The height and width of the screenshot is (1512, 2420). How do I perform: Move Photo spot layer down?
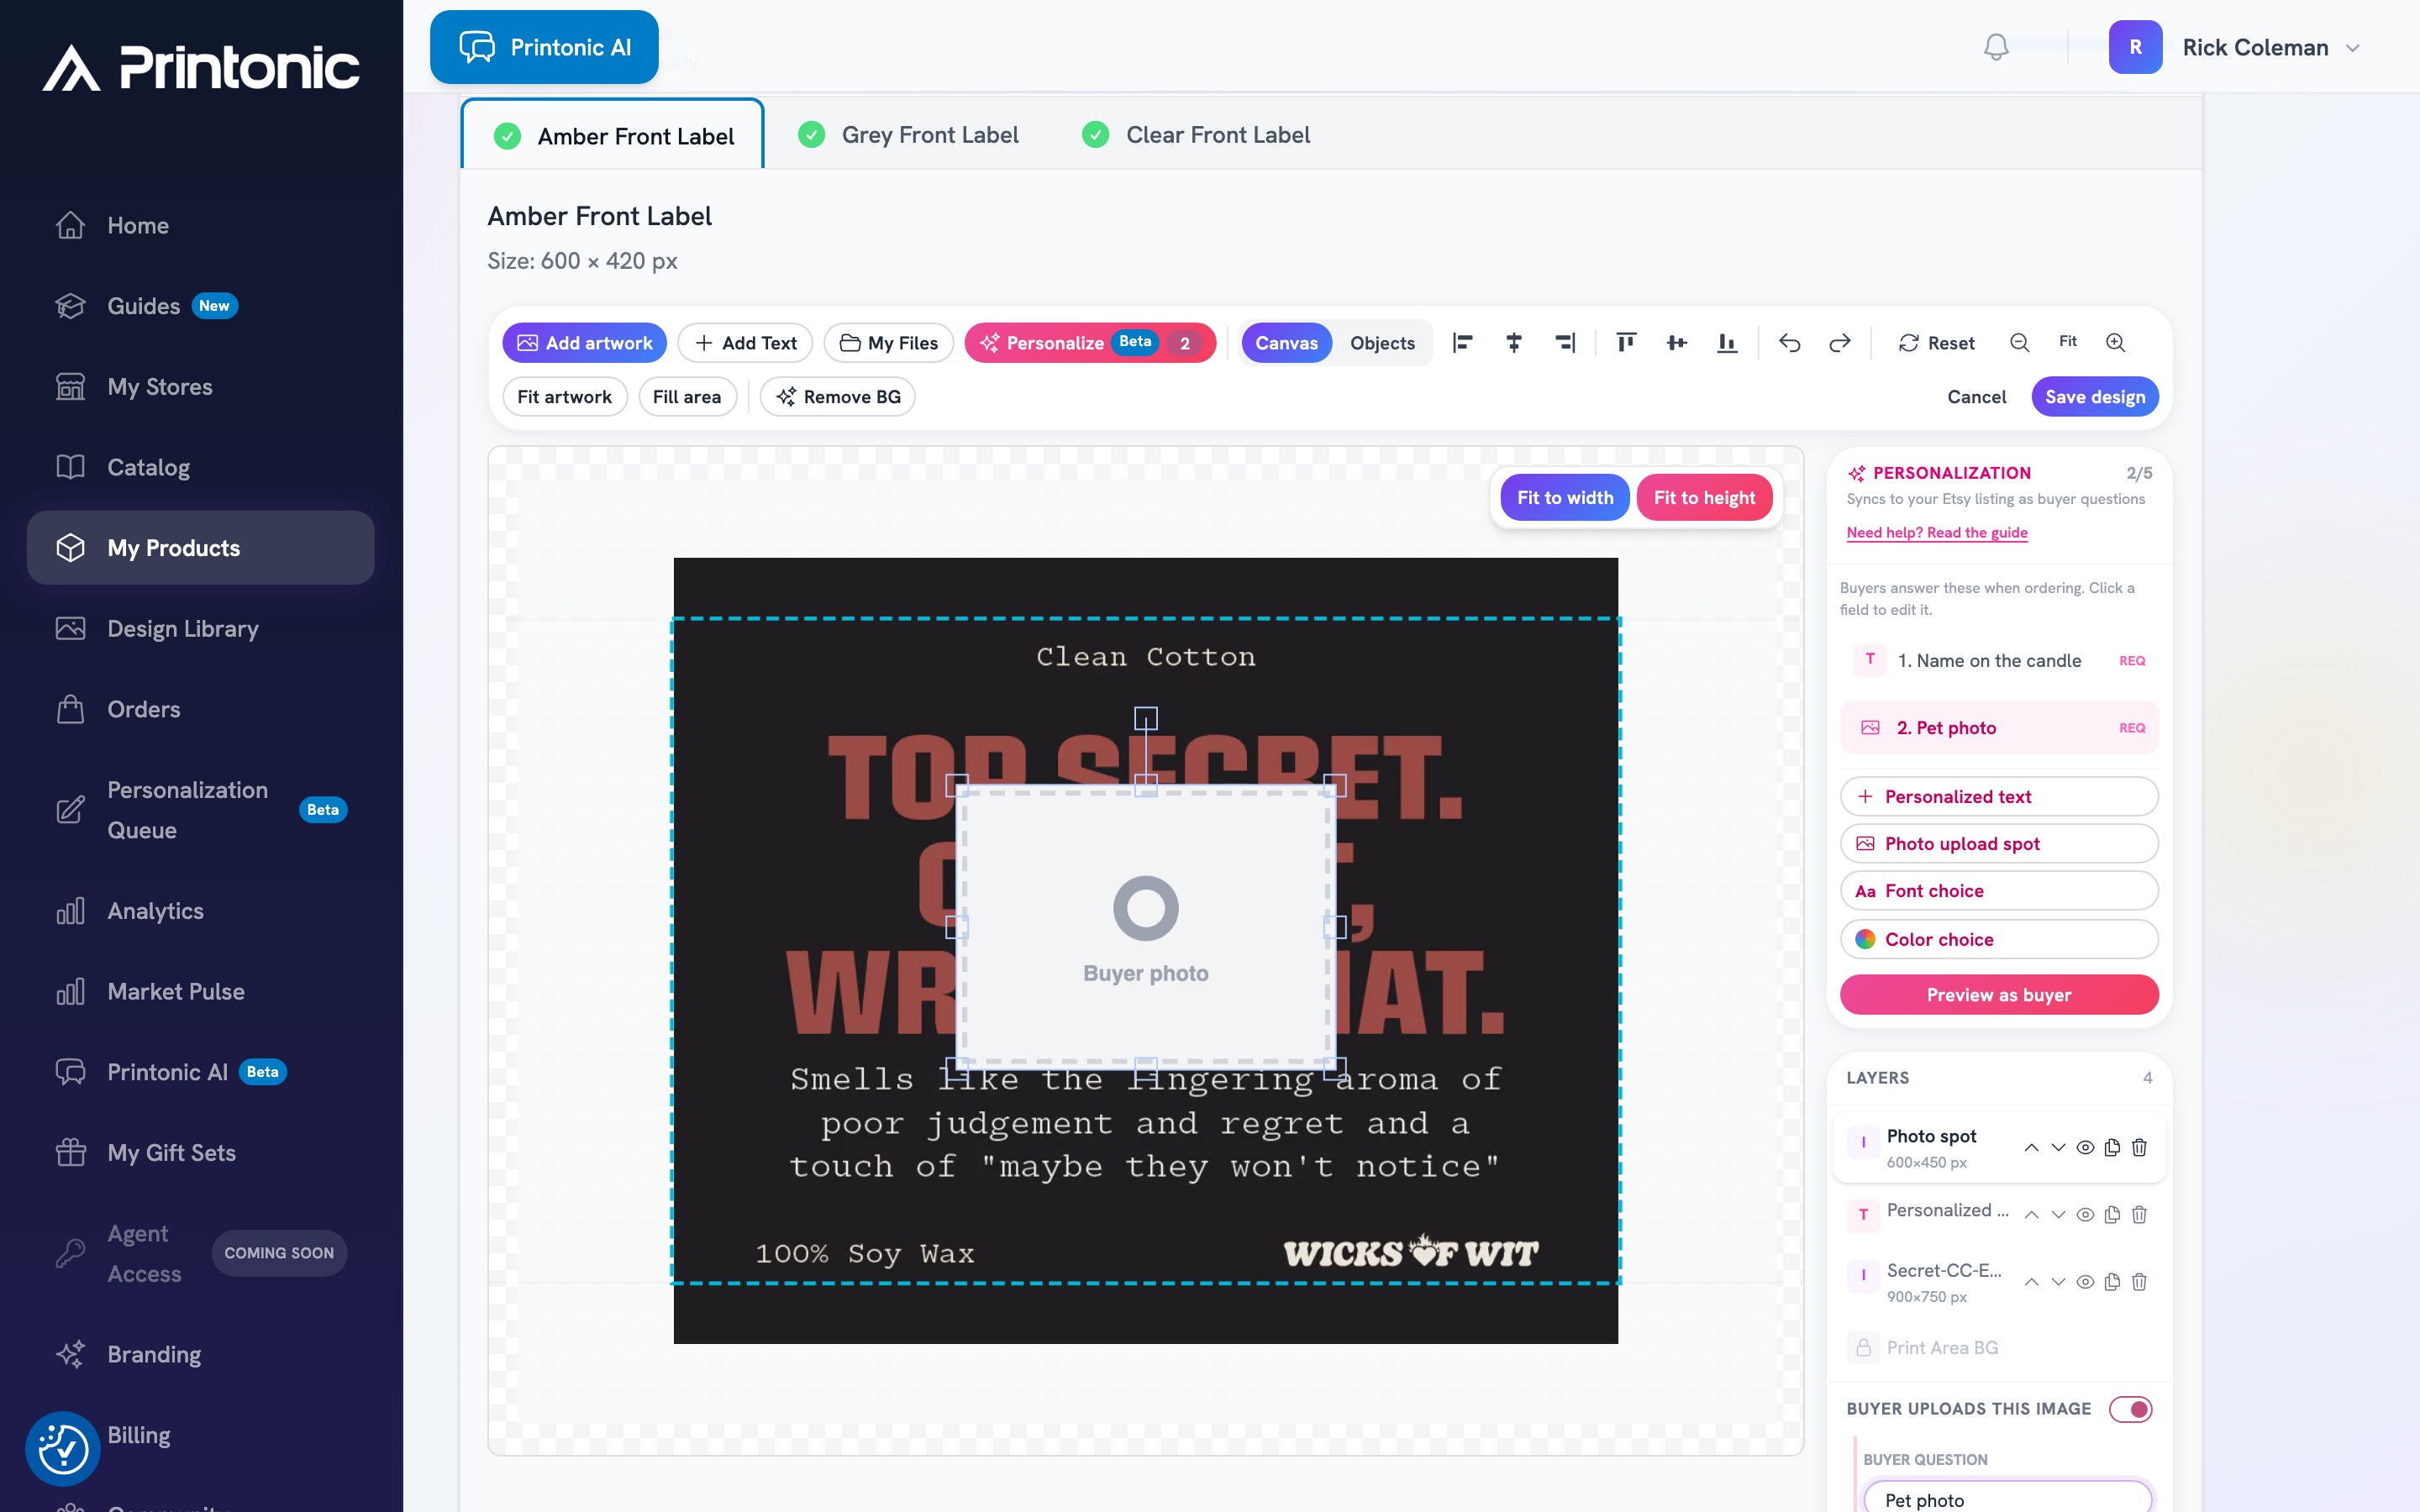click(x=2058, y=1148)
